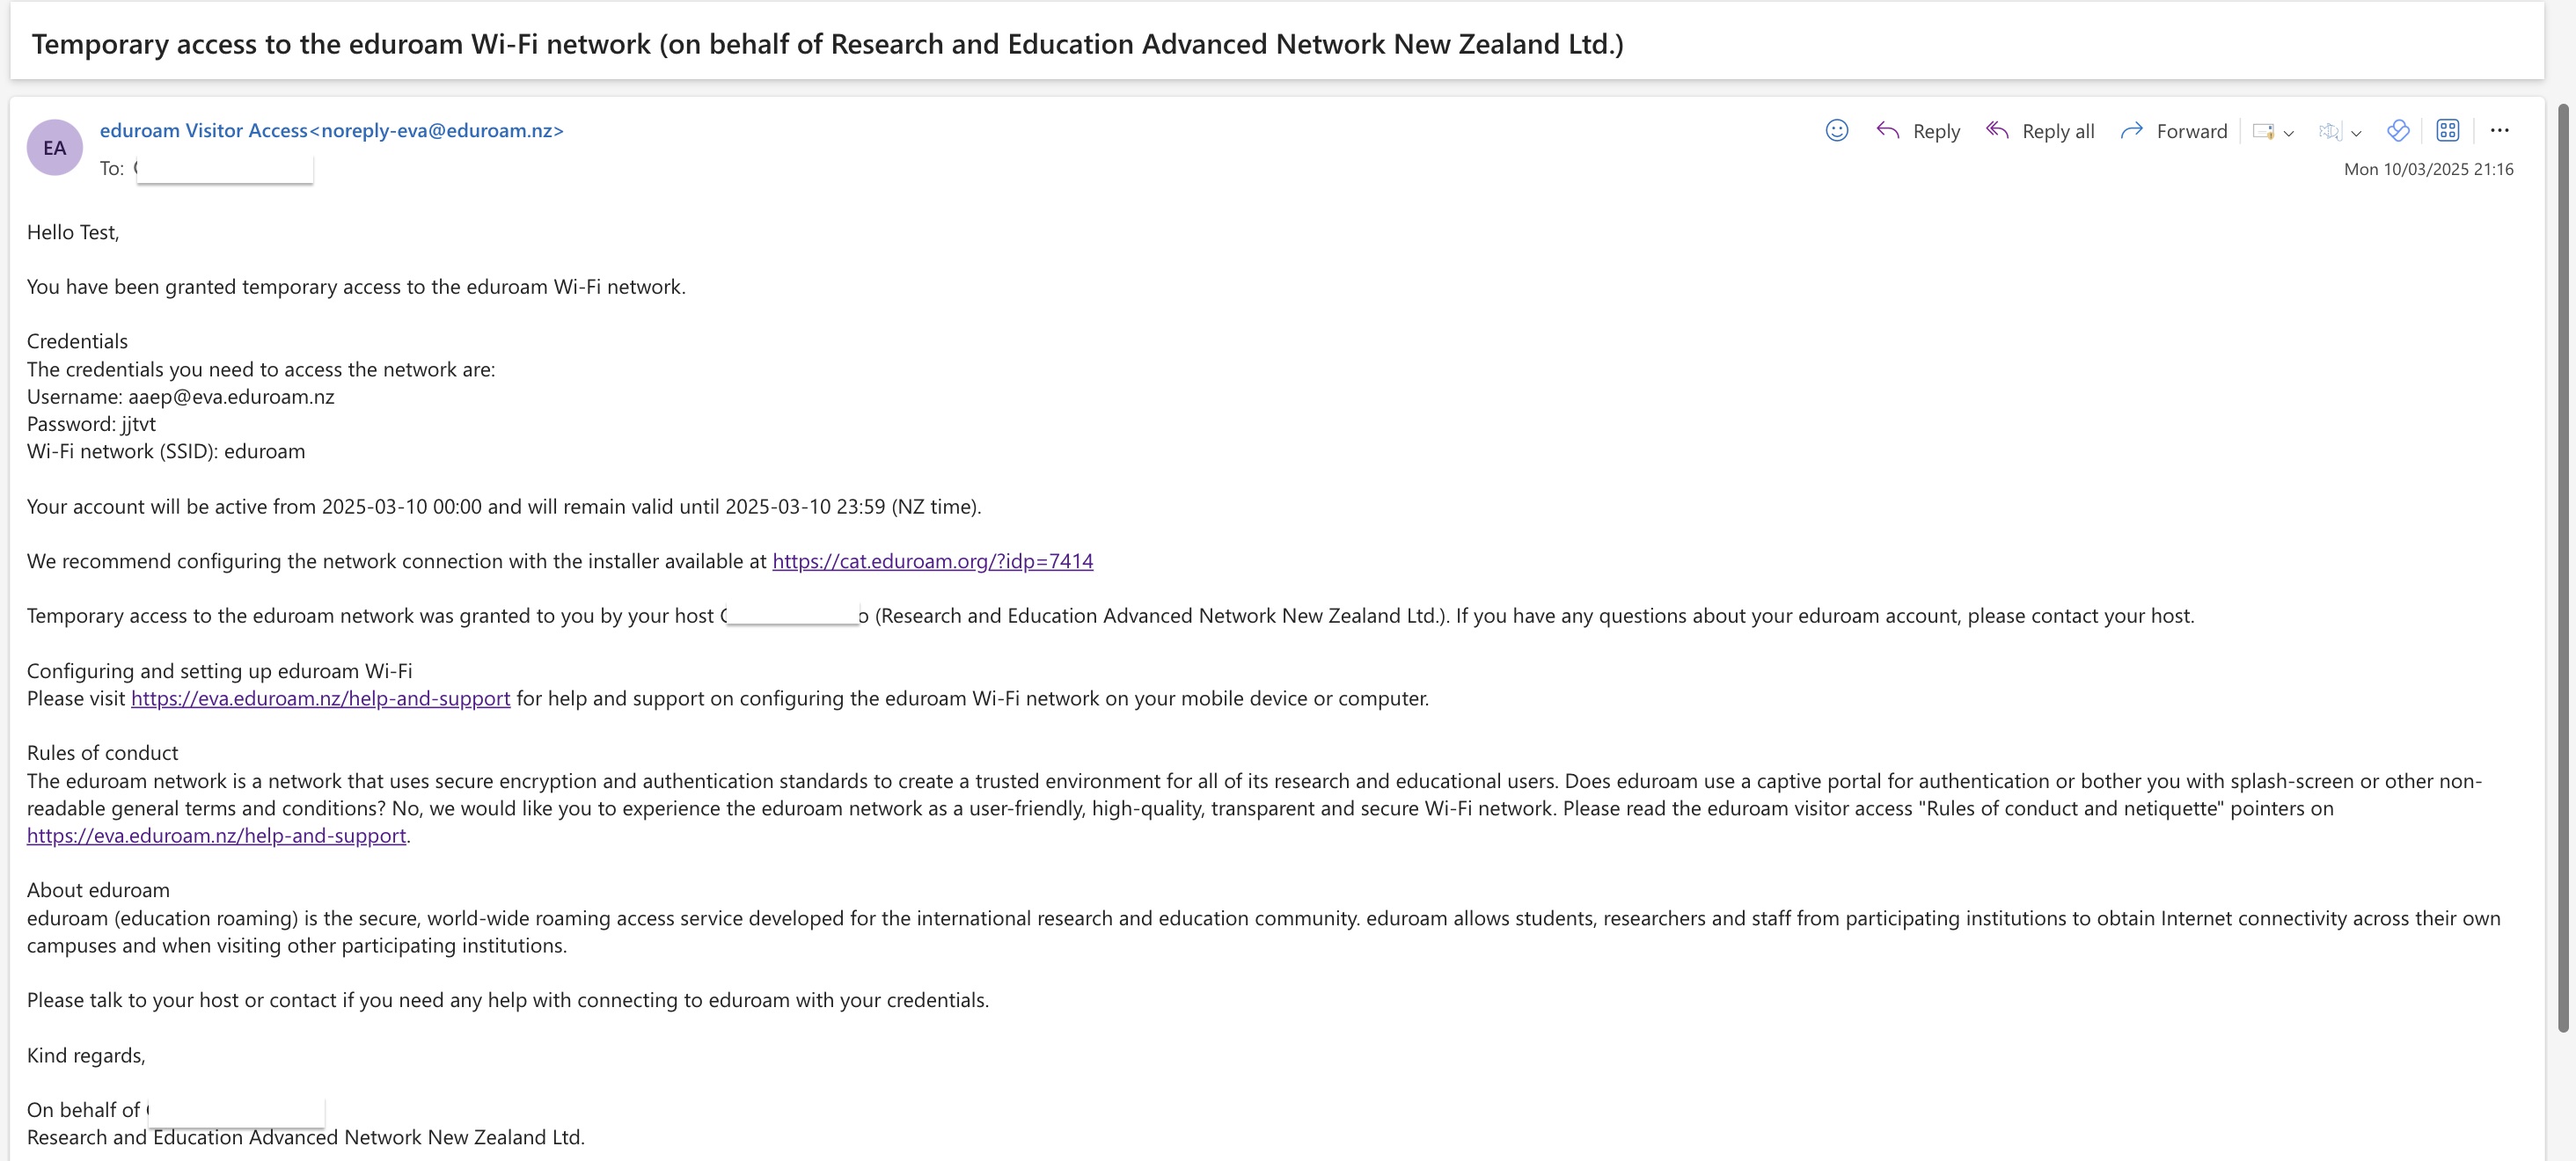Click the Reply arrow icon

tap(1889, 130)
